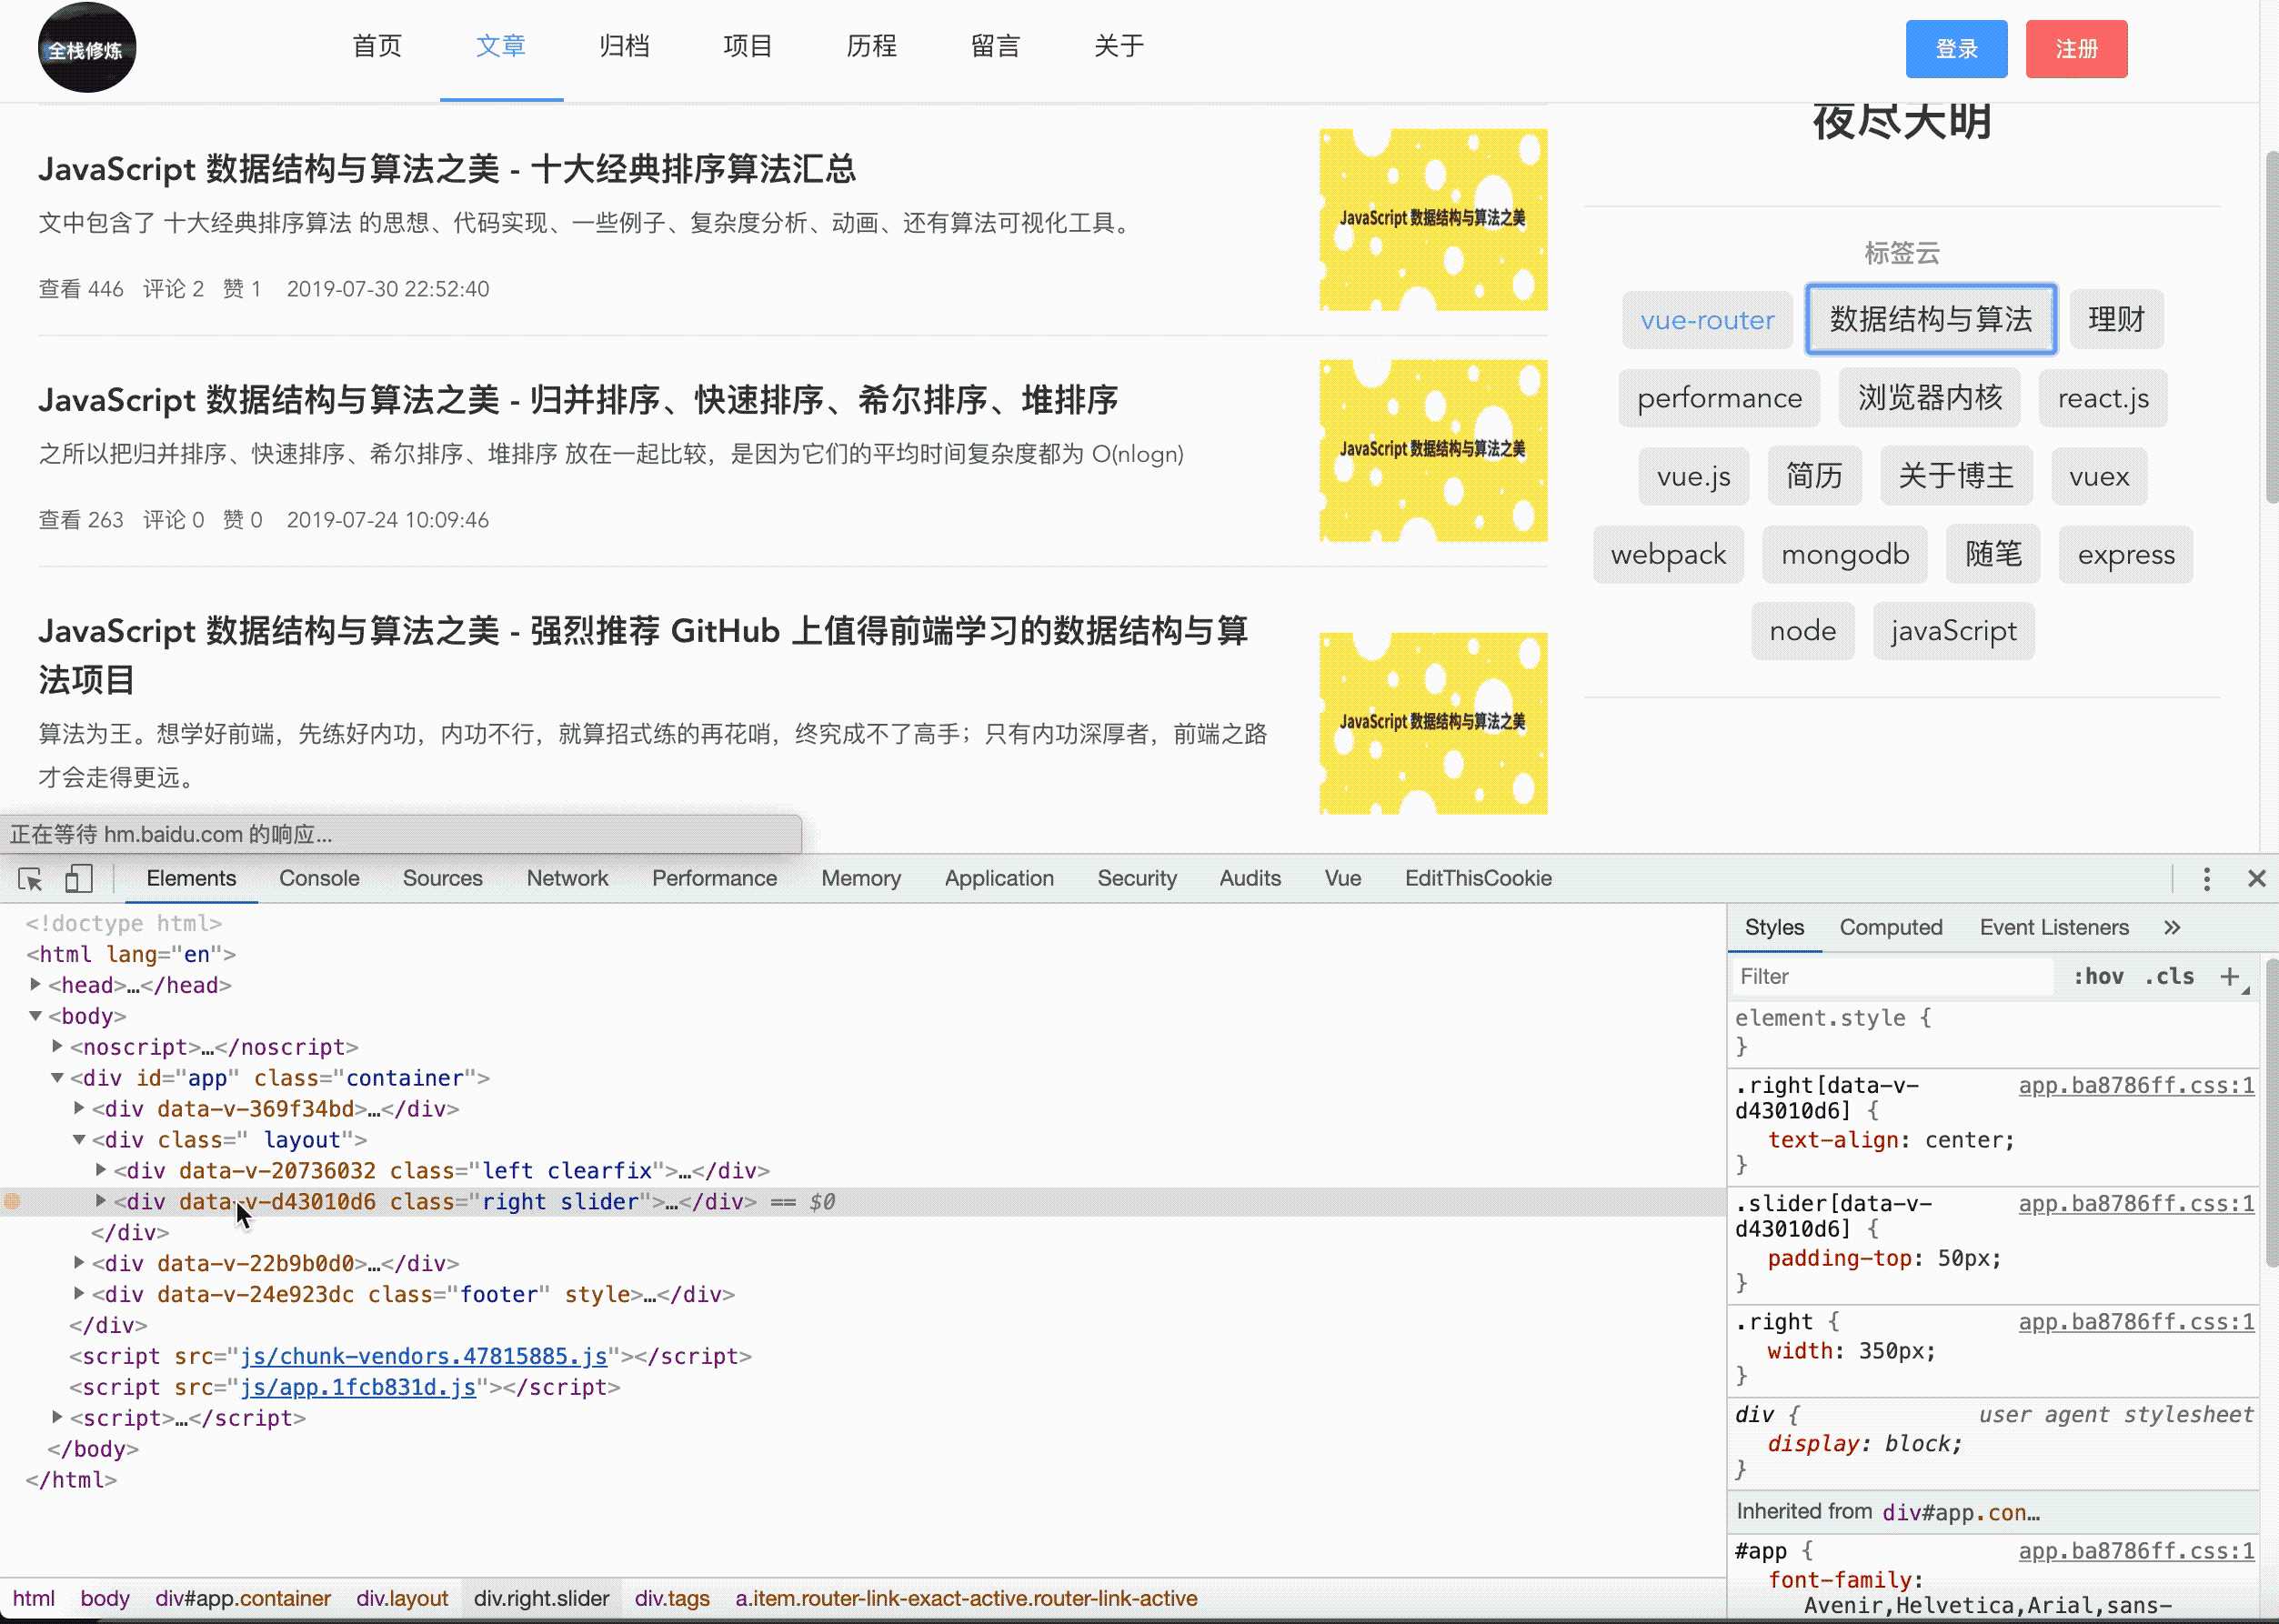
Task: Click the 注册 register button
Action: (2077, 49)
